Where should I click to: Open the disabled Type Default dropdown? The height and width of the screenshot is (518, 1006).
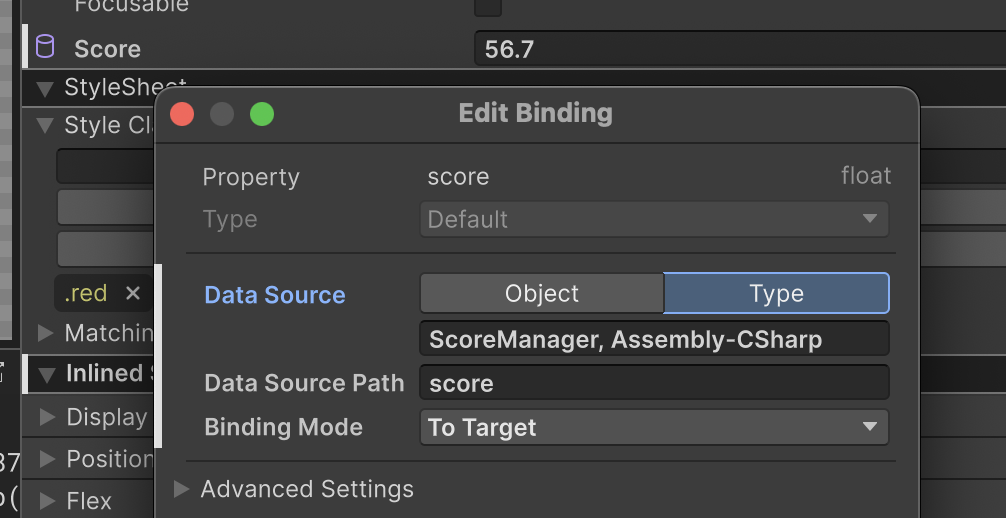[x=654, y=219]
